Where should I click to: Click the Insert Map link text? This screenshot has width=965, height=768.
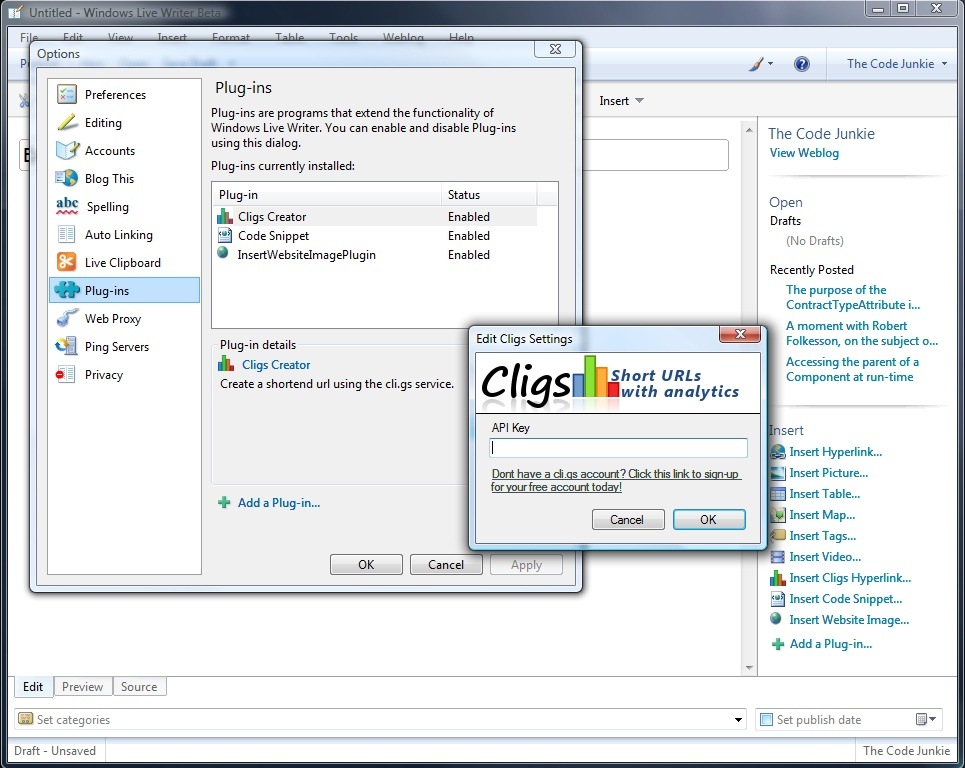(x=822, y=514)
